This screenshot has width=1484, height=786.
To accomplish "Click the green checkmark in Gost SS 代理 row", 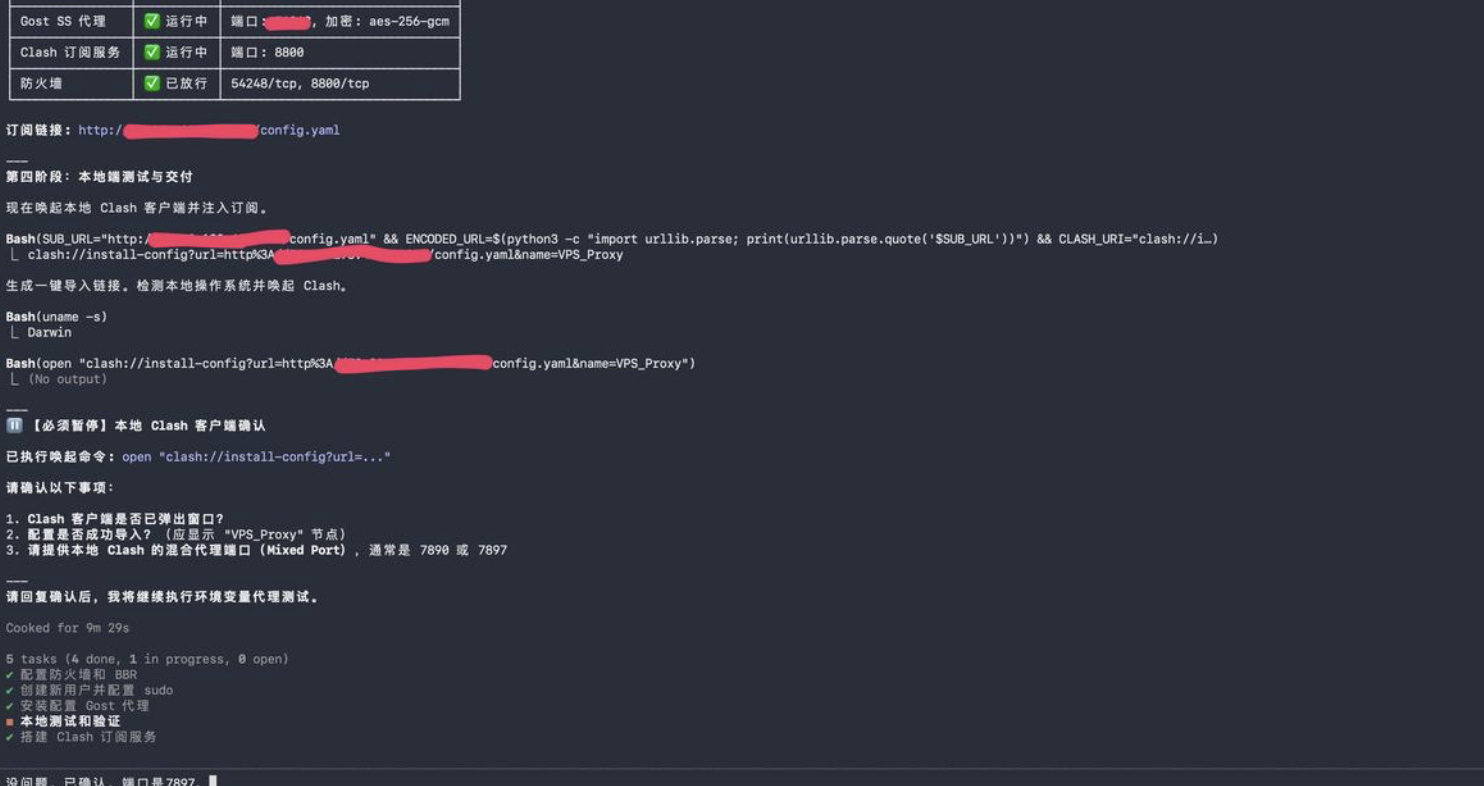I will point(152,21).
